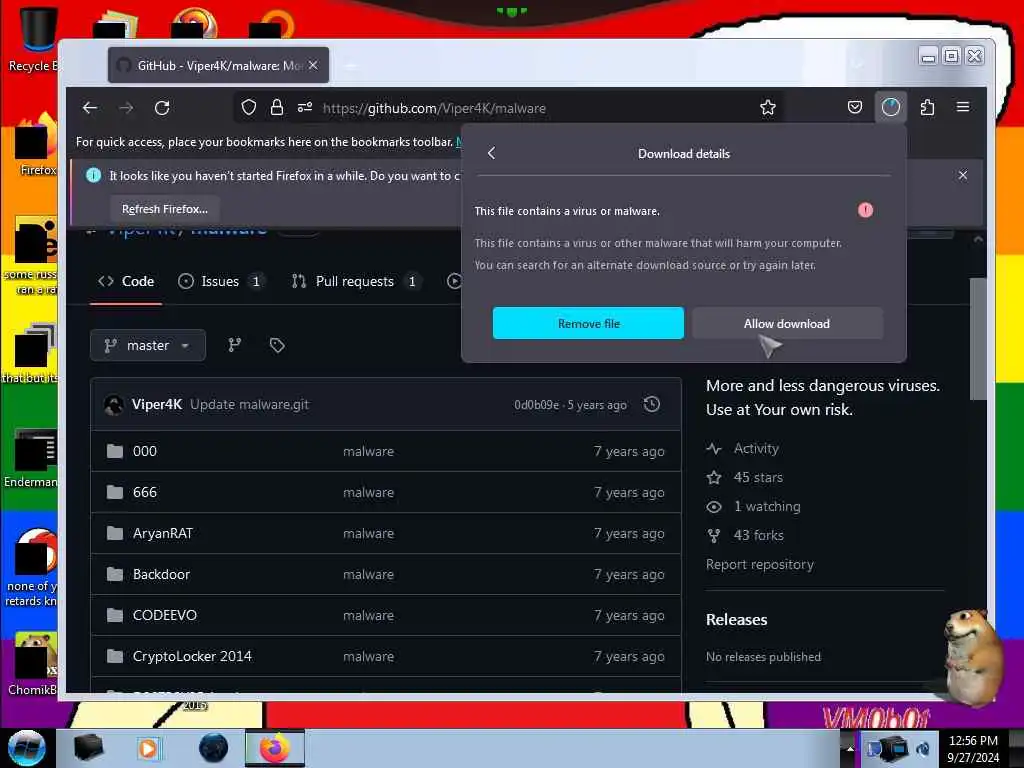Open the master branch dropdown
Viewport: 1024px width, 768px height.
[148, 345]
